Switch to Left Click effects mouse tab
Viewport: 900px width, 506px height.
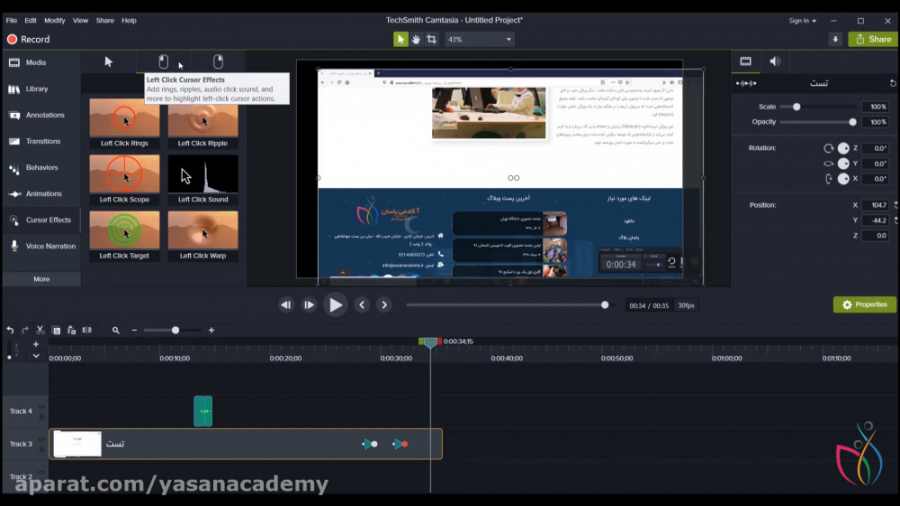point(163,62)
